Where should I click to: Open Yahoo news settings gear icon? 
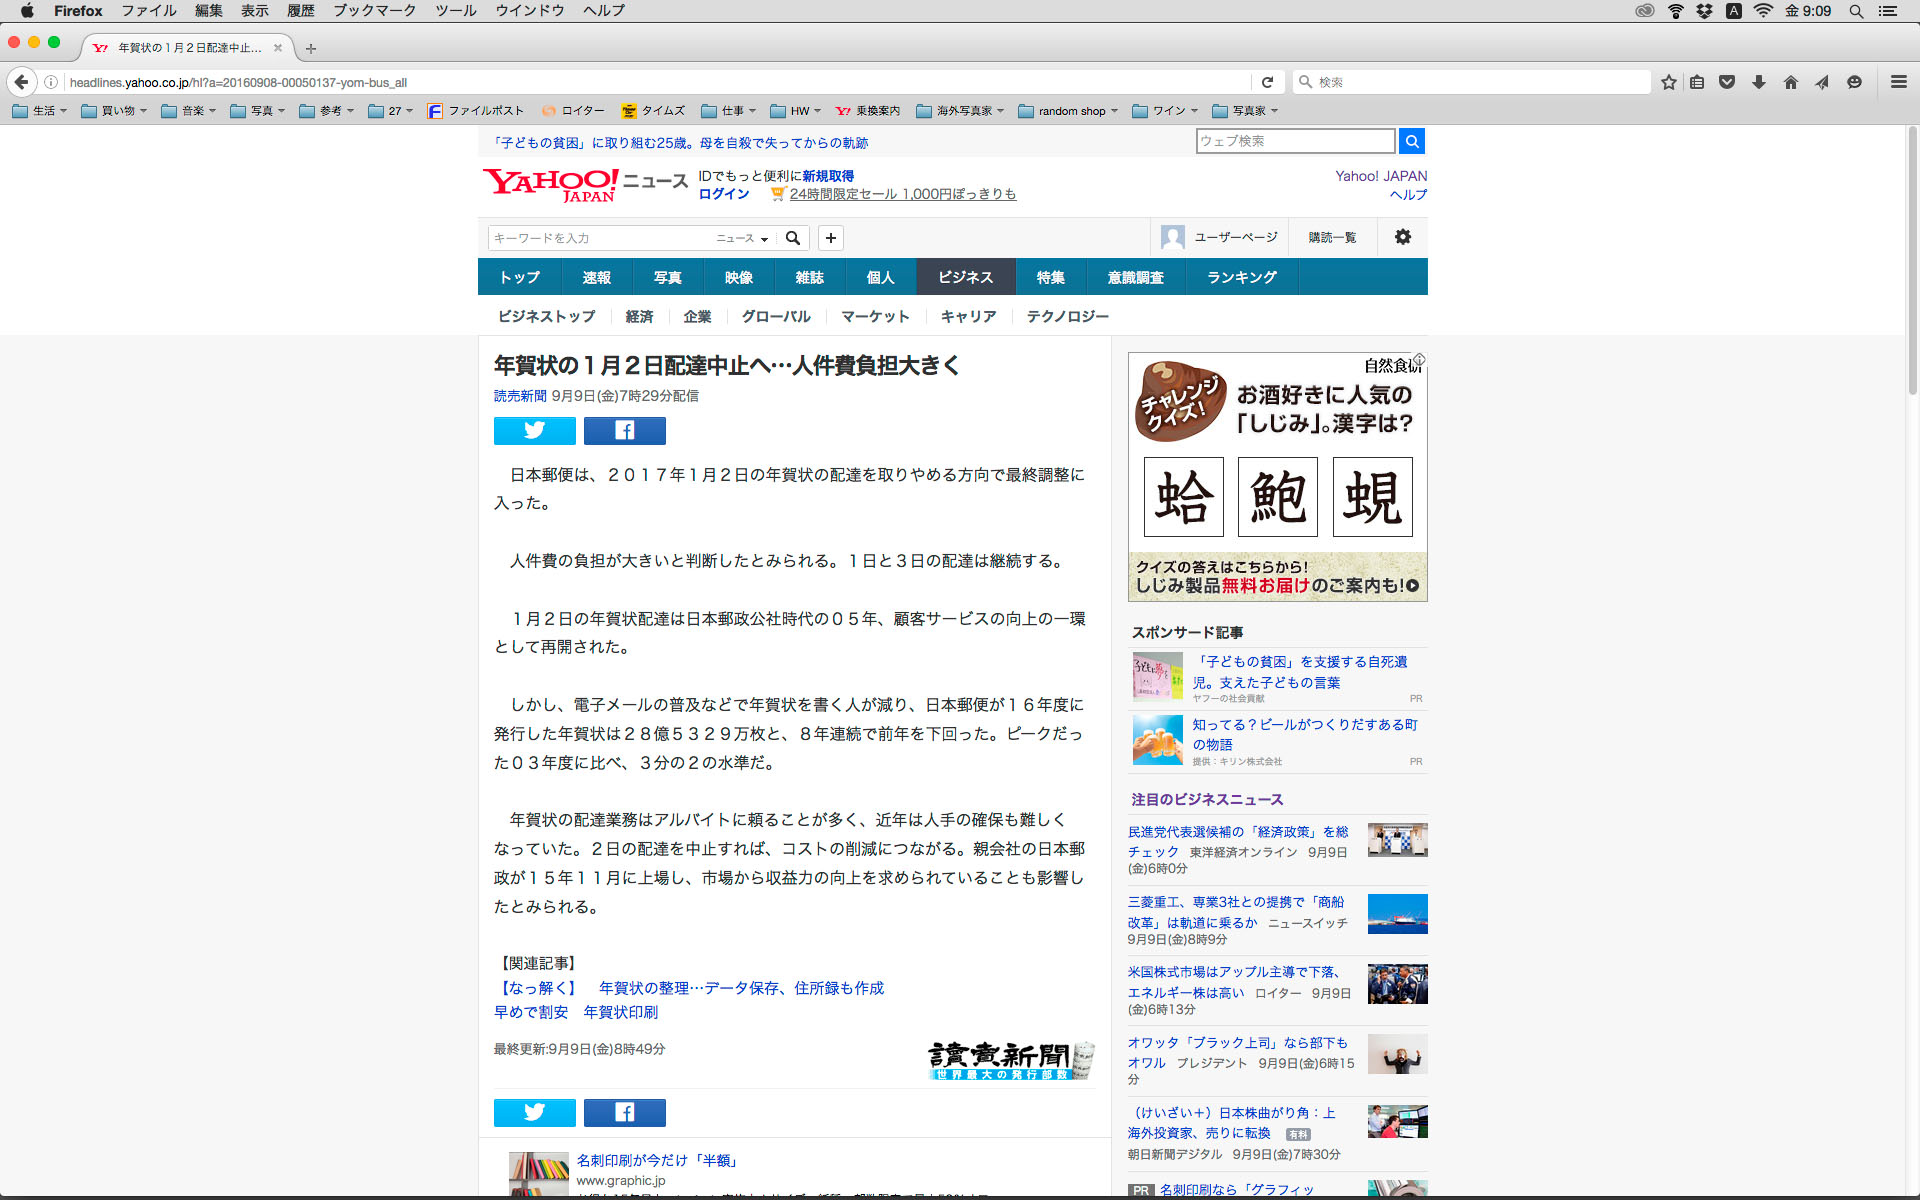point(1402,237)
